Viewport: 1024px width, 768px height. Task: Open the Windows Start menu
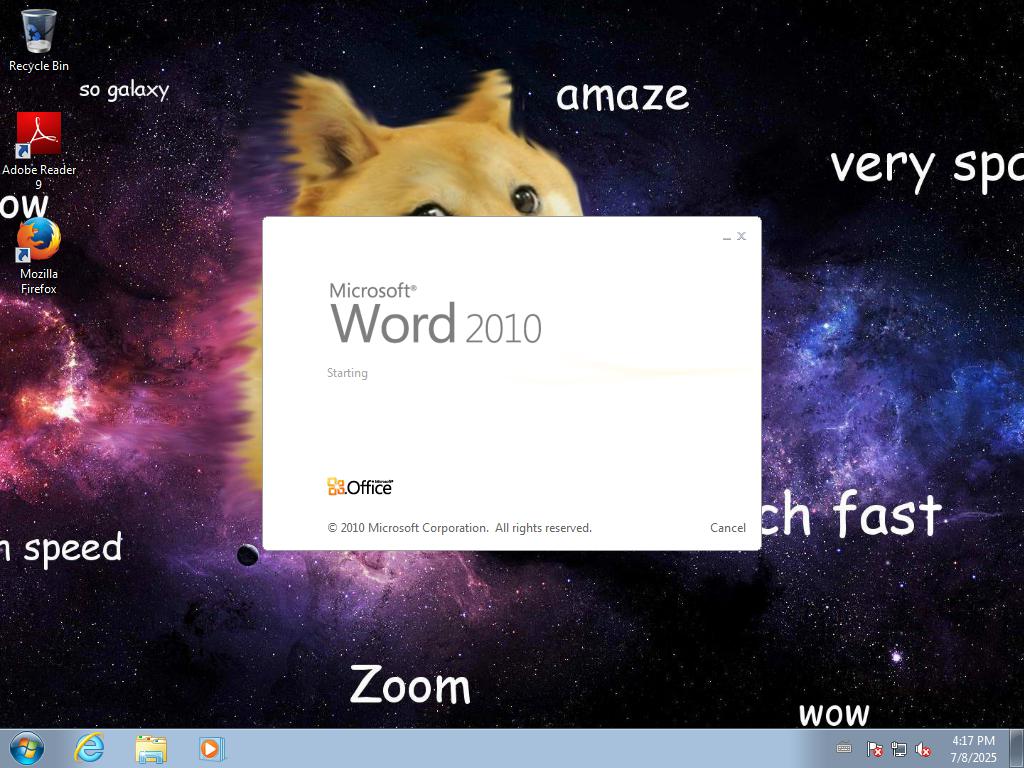[27, 748]
